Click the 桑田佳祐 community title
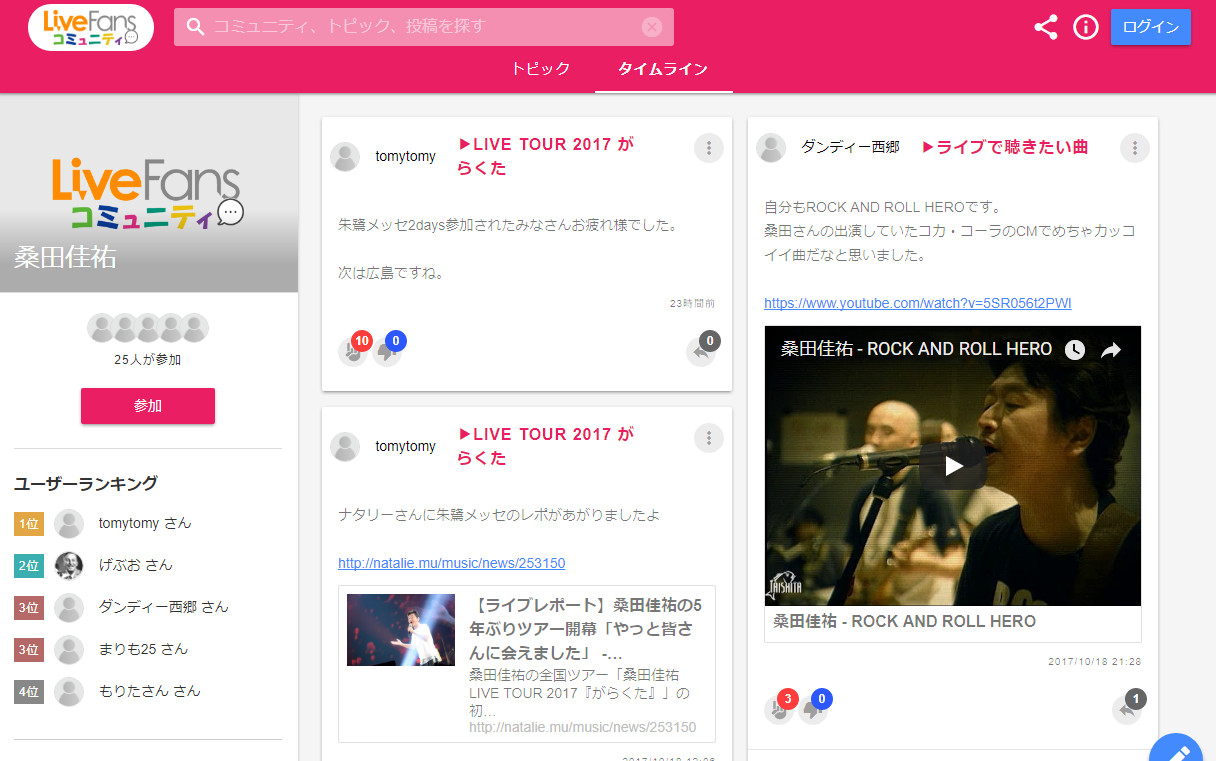This screenshot has height=761, width=1216. click(65, 257)
